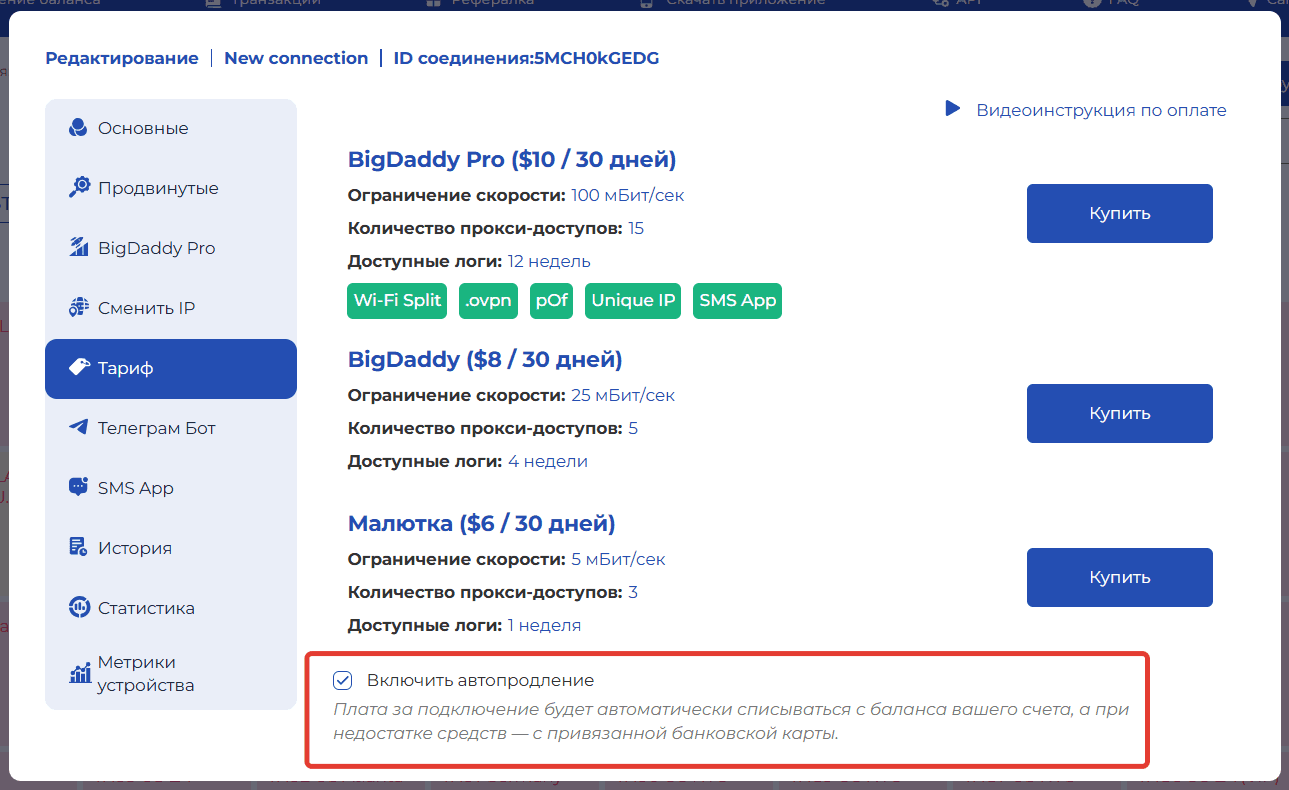Click the Малютка ($6 / 30 дней) heading
The width and height of the screenshot is (1289, 790).
pos(481,523)
